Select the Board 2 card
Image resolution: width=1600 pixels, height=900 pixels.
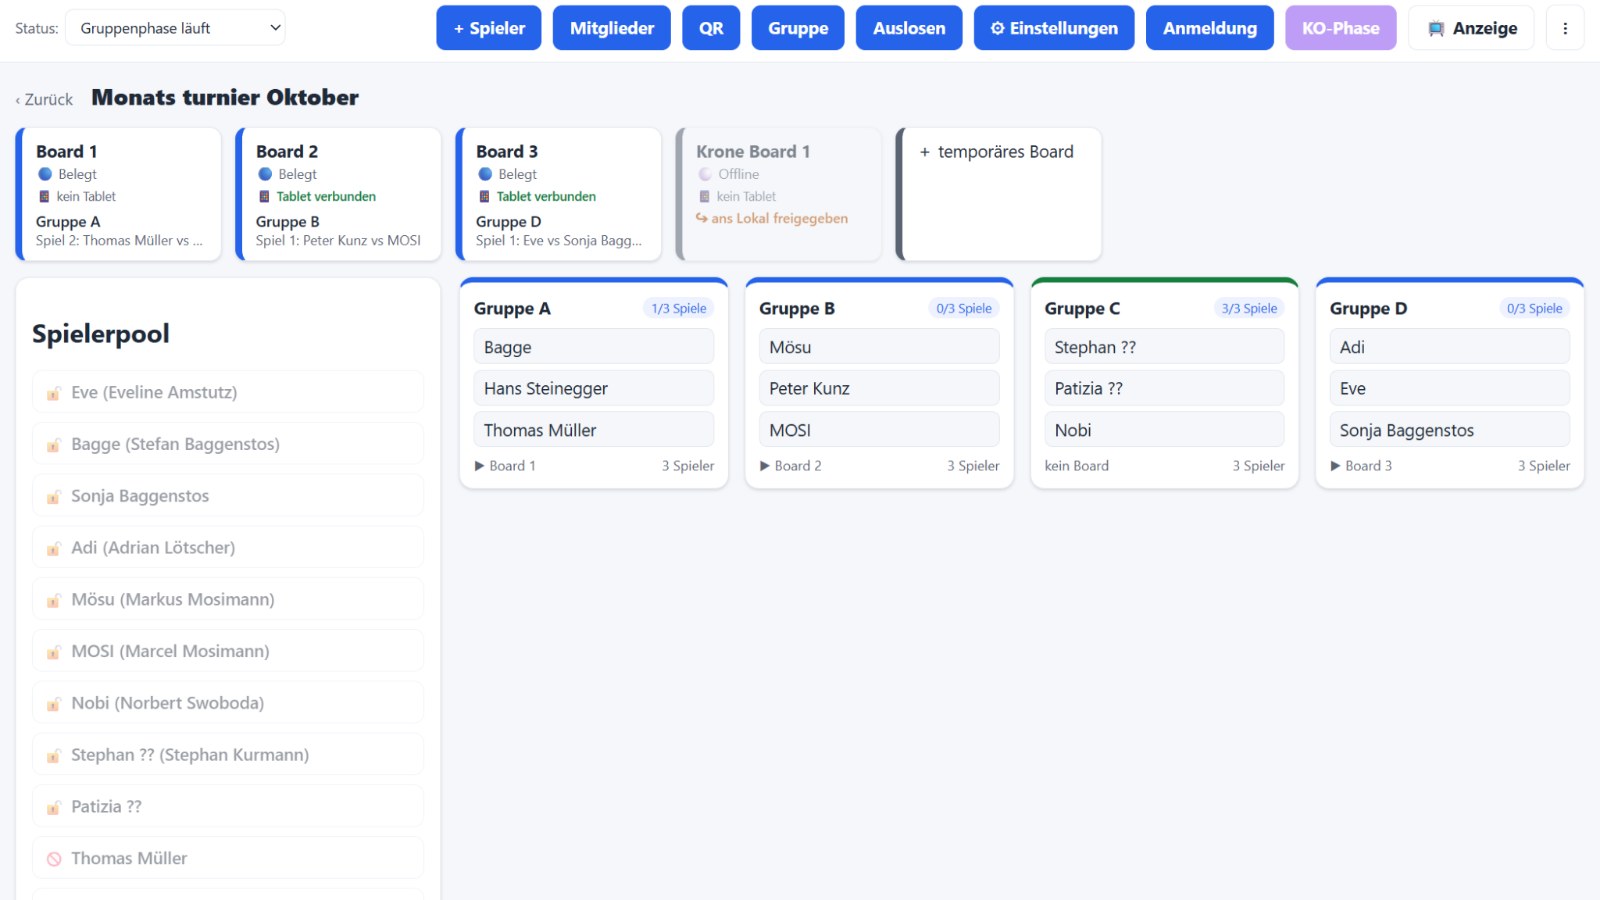pyautogui.click(x=339, y=194)
